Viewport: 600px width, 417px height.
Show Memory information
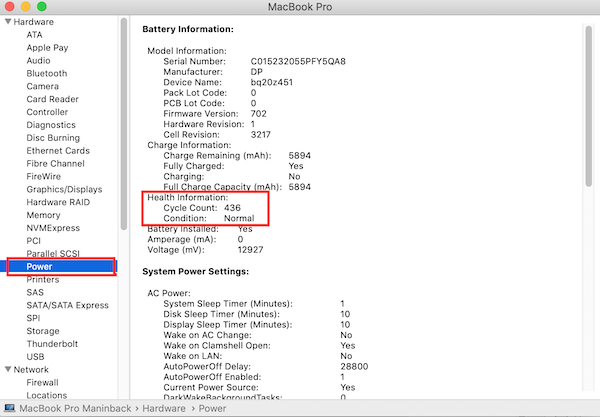tap(43, 215)
